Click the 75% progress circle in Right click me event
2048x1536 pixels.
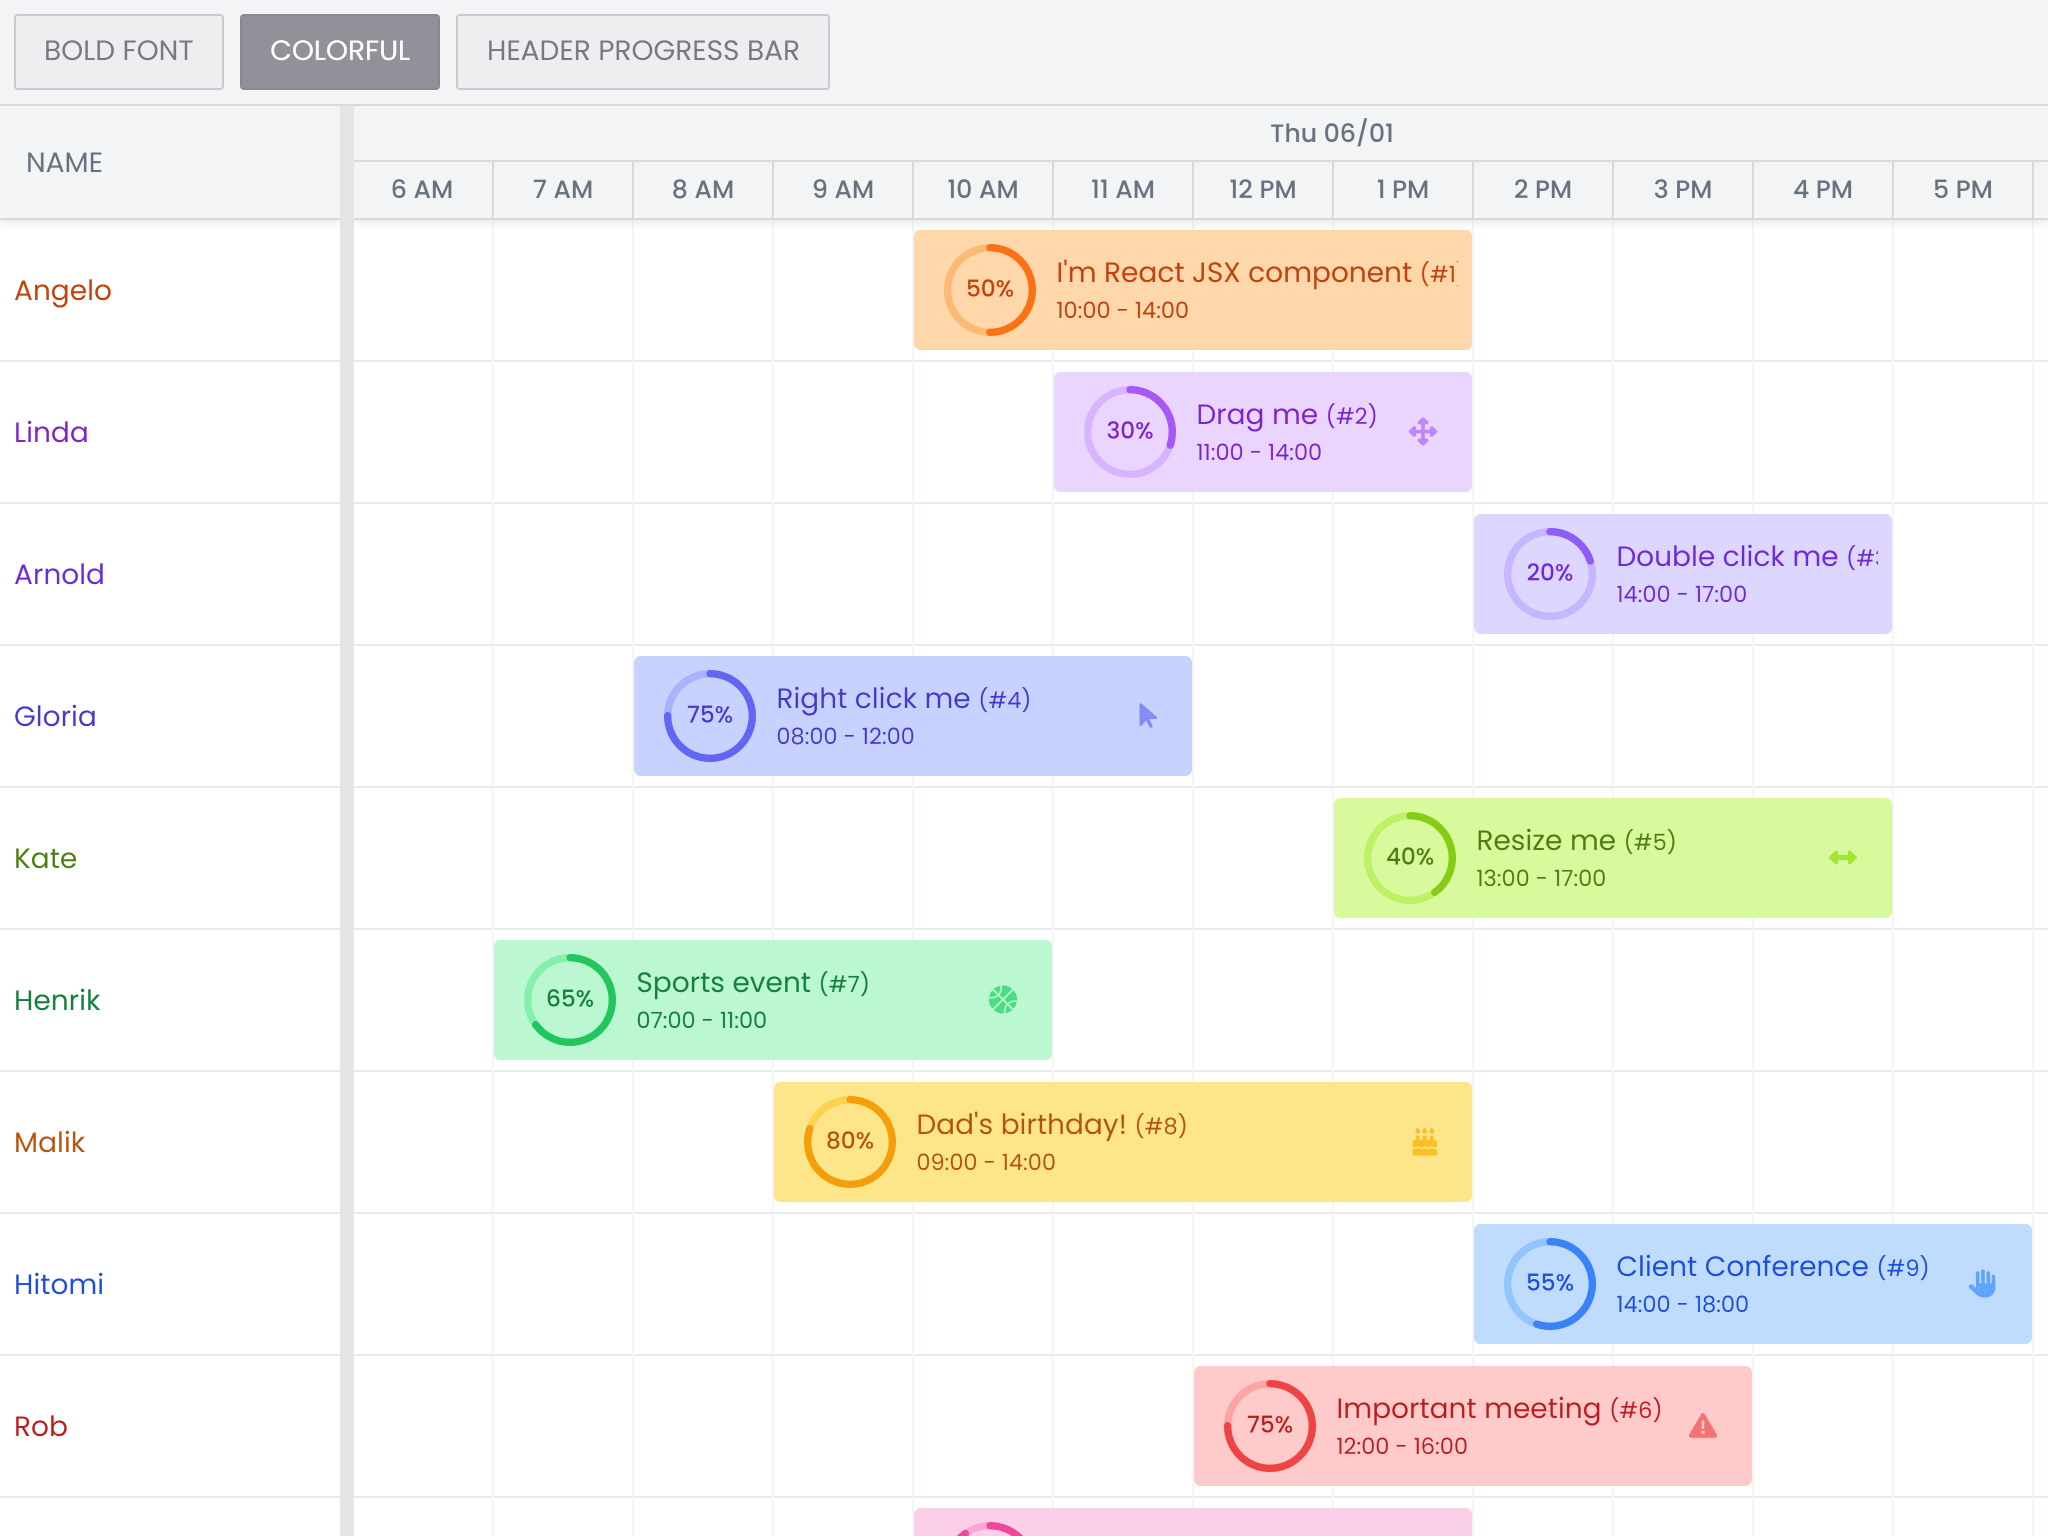coord(710,716)
